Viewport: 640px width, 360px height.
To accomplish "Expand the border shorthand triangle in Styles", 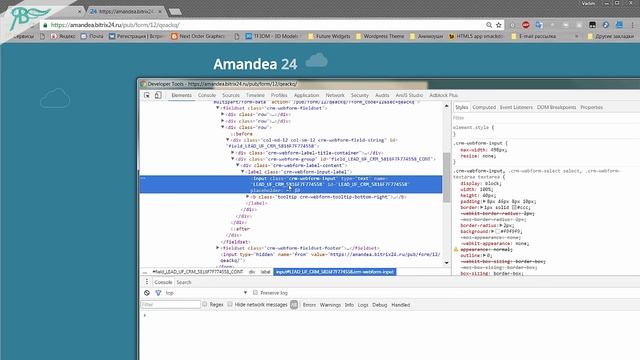I will 482,207.
